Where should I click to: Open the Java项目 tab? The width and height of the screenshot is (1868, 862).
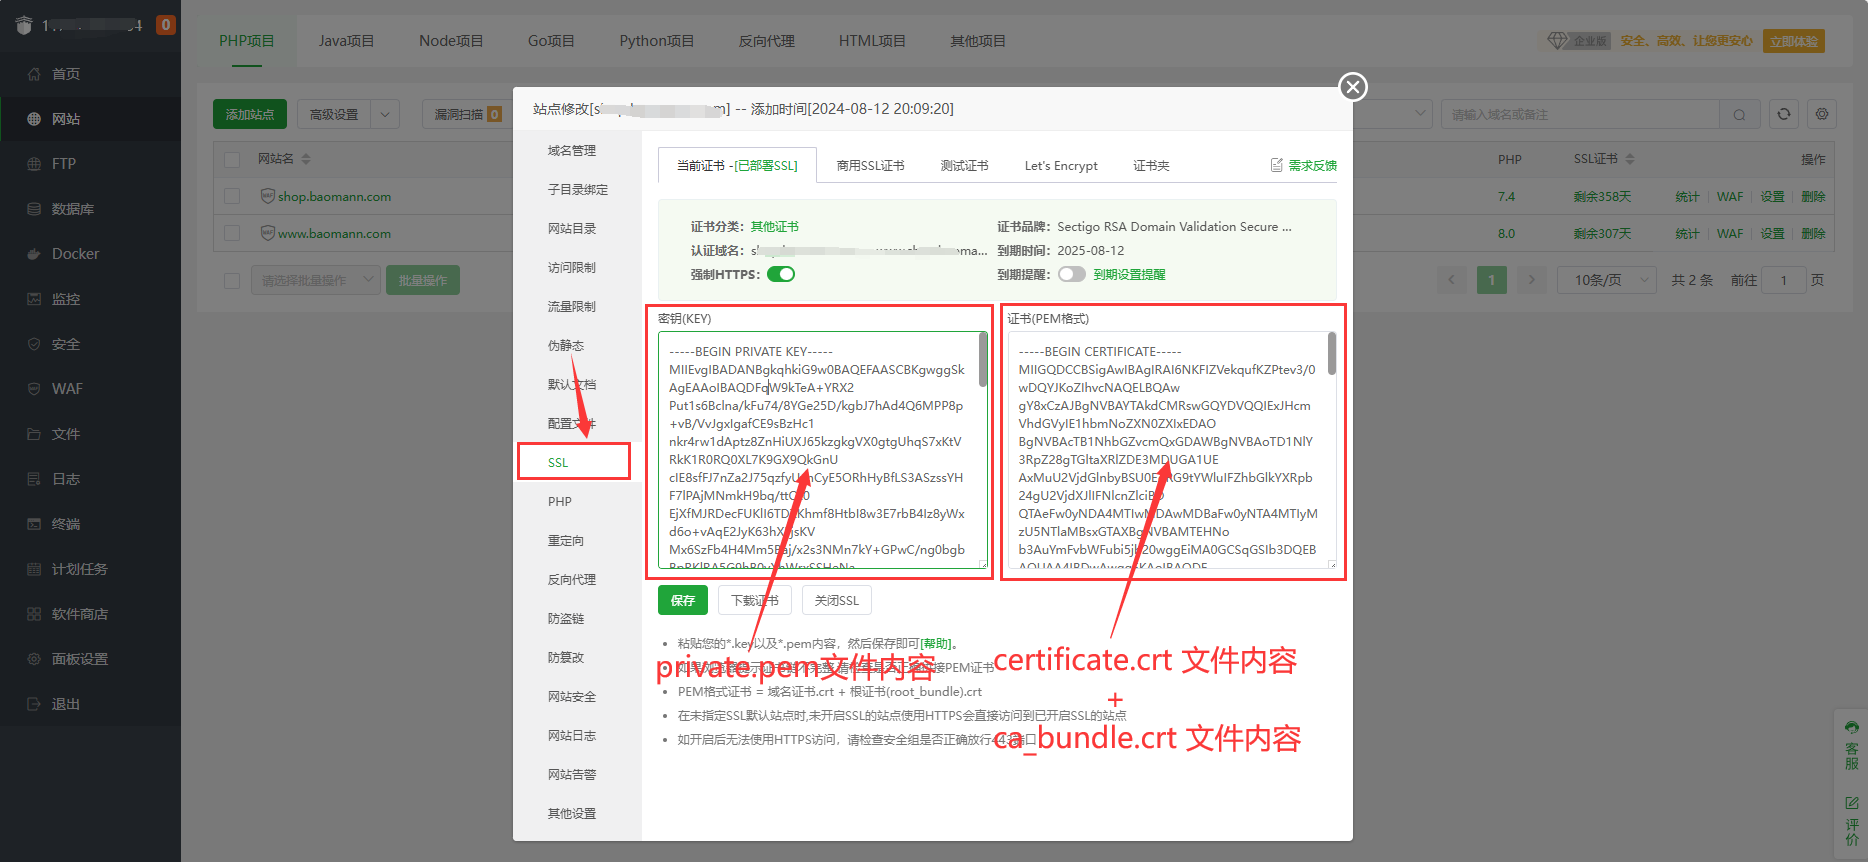click(x=346, y=41)
